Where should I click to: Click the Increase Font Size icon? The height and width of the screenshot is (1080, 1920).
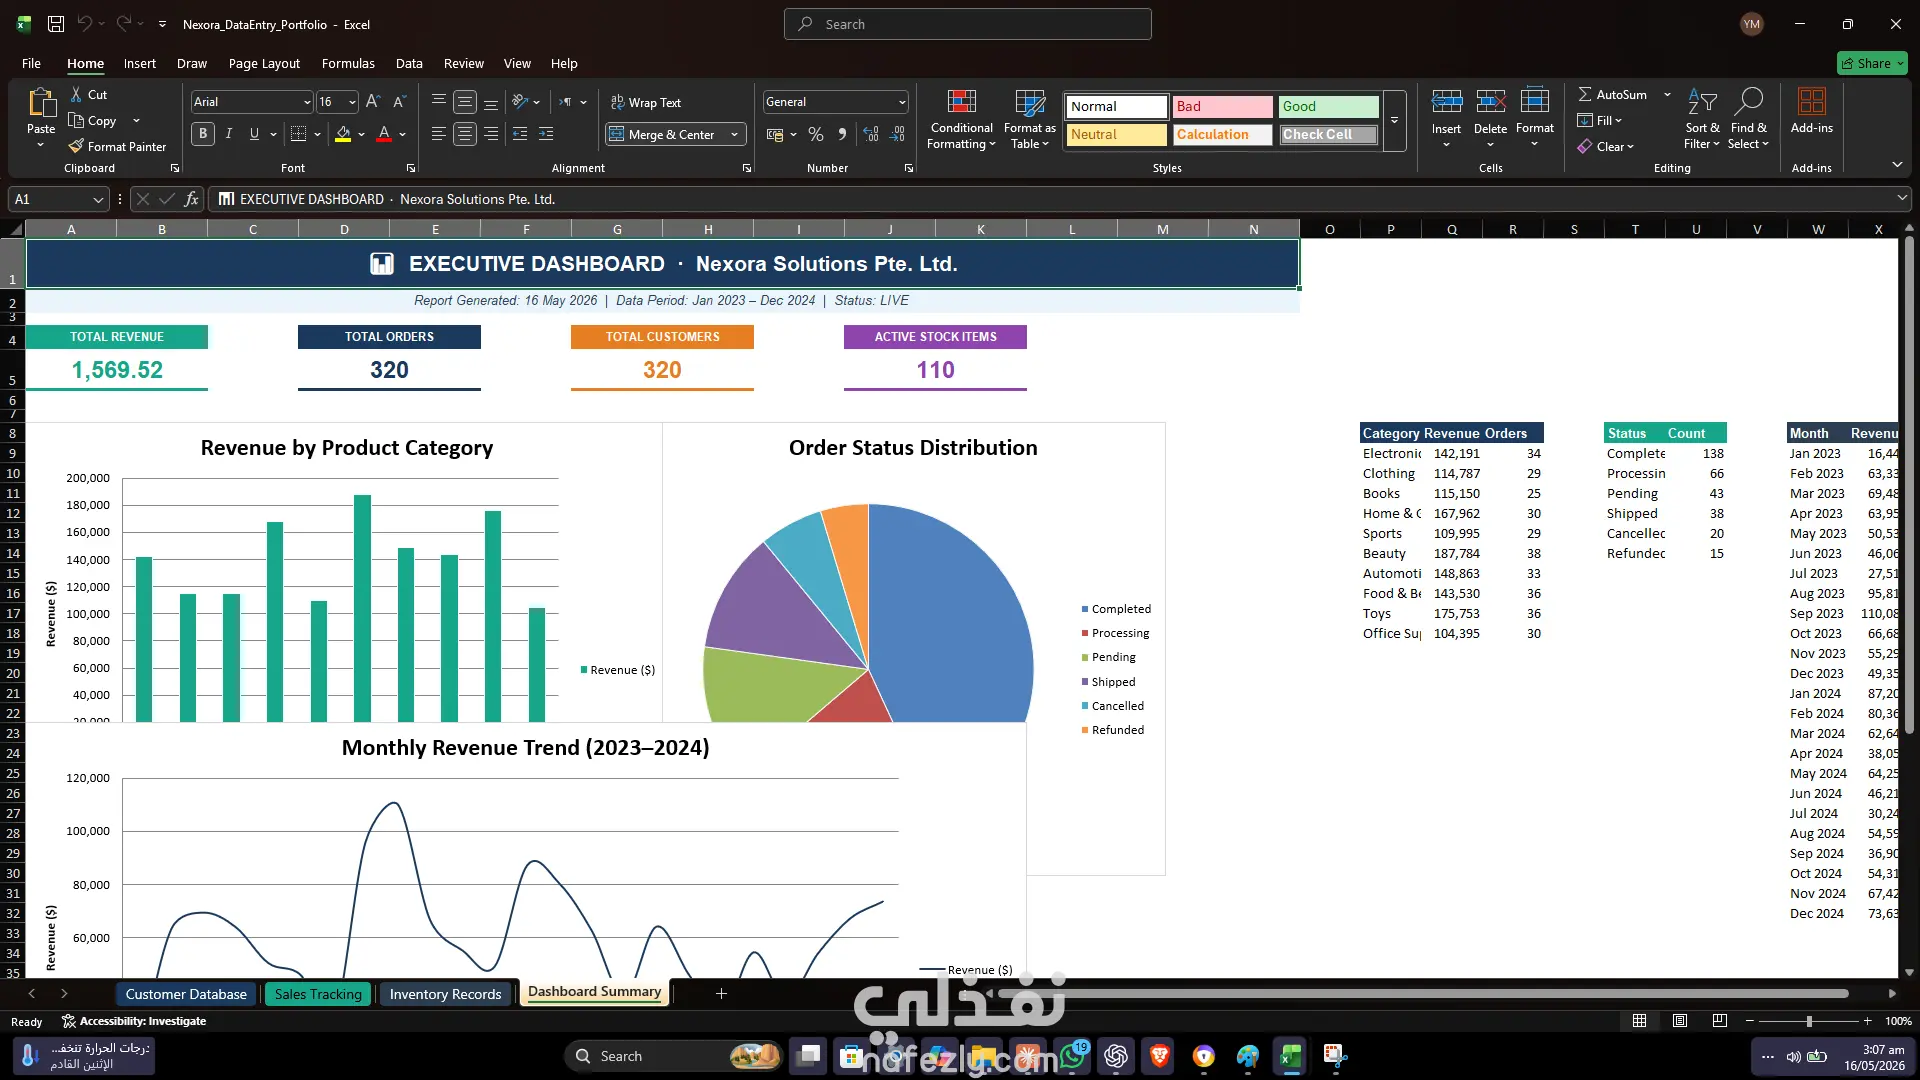pyautogui.click(x=373, y=101)
